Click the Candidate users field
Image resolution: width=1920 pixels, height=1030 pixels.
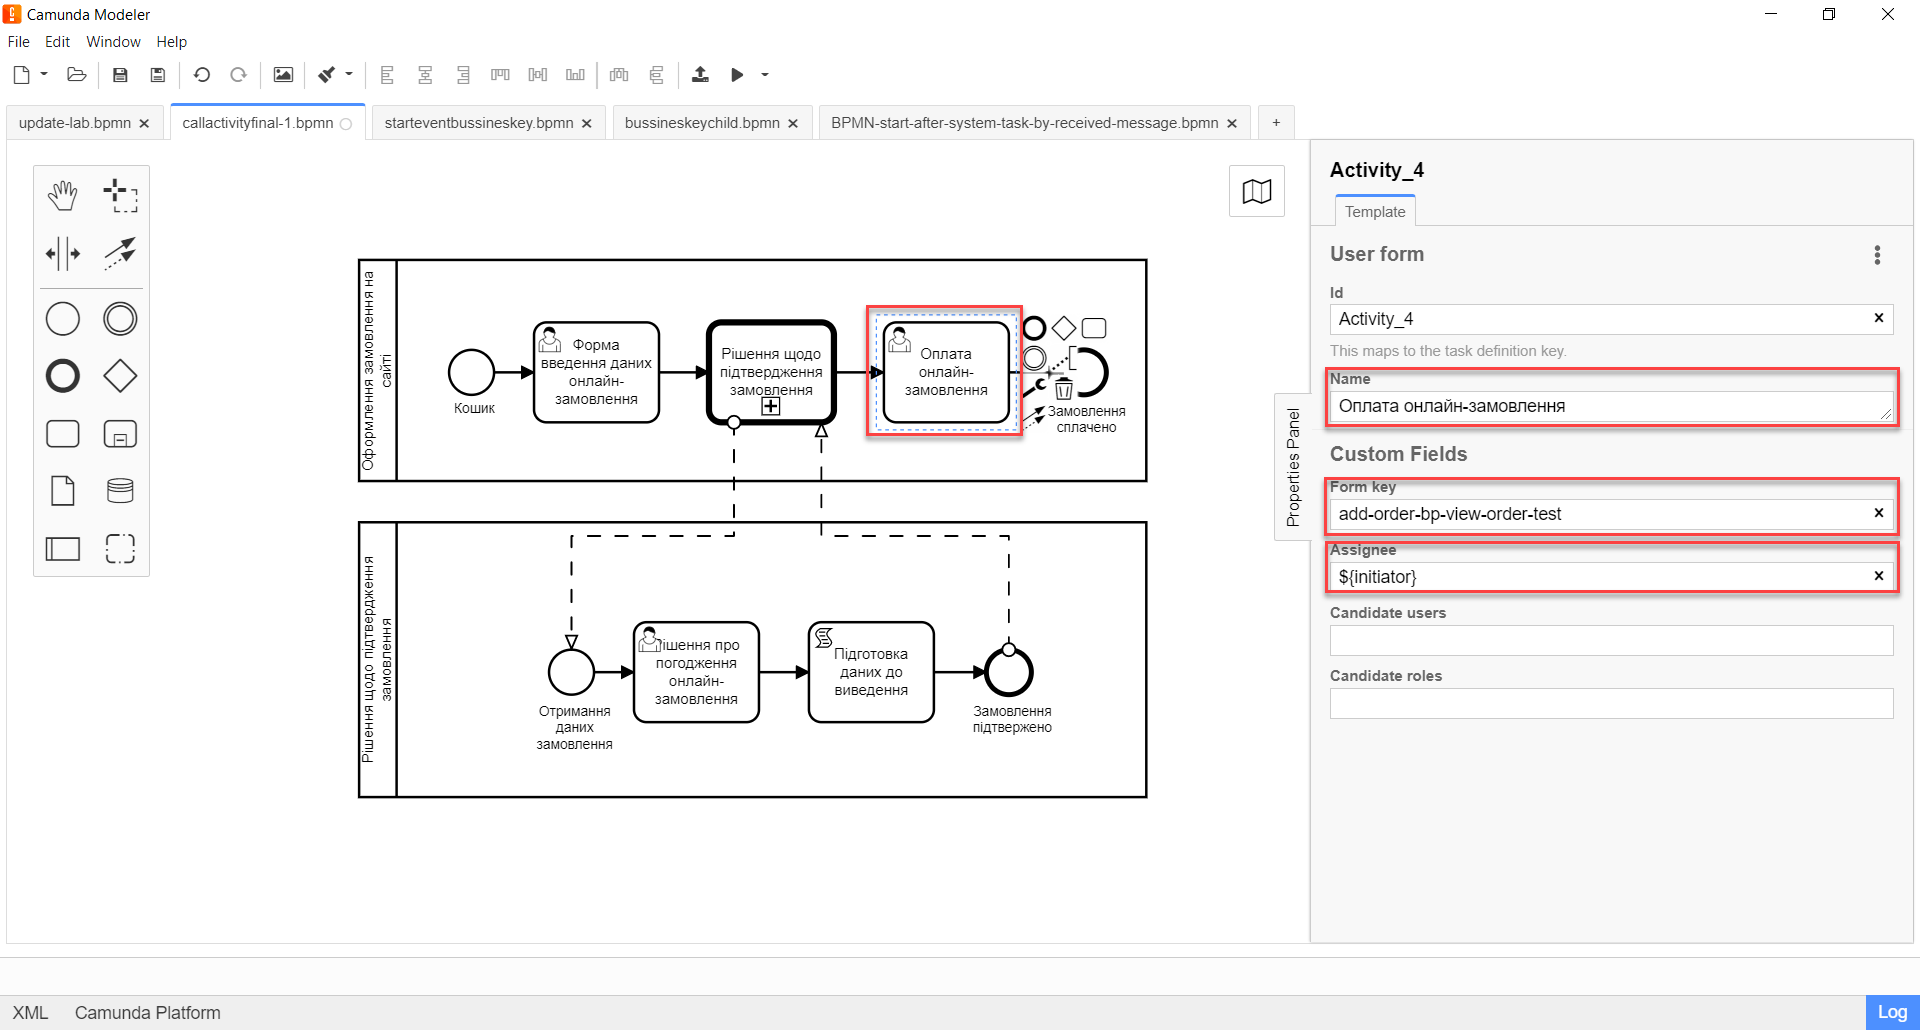coord(1611,640)
